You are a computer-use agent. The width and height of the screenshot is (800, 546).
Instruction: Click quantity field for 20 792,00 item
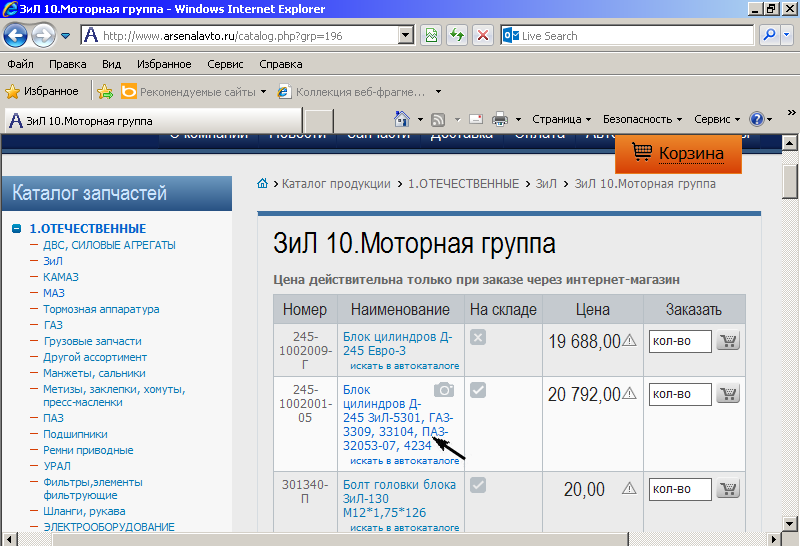coord(680,394)
